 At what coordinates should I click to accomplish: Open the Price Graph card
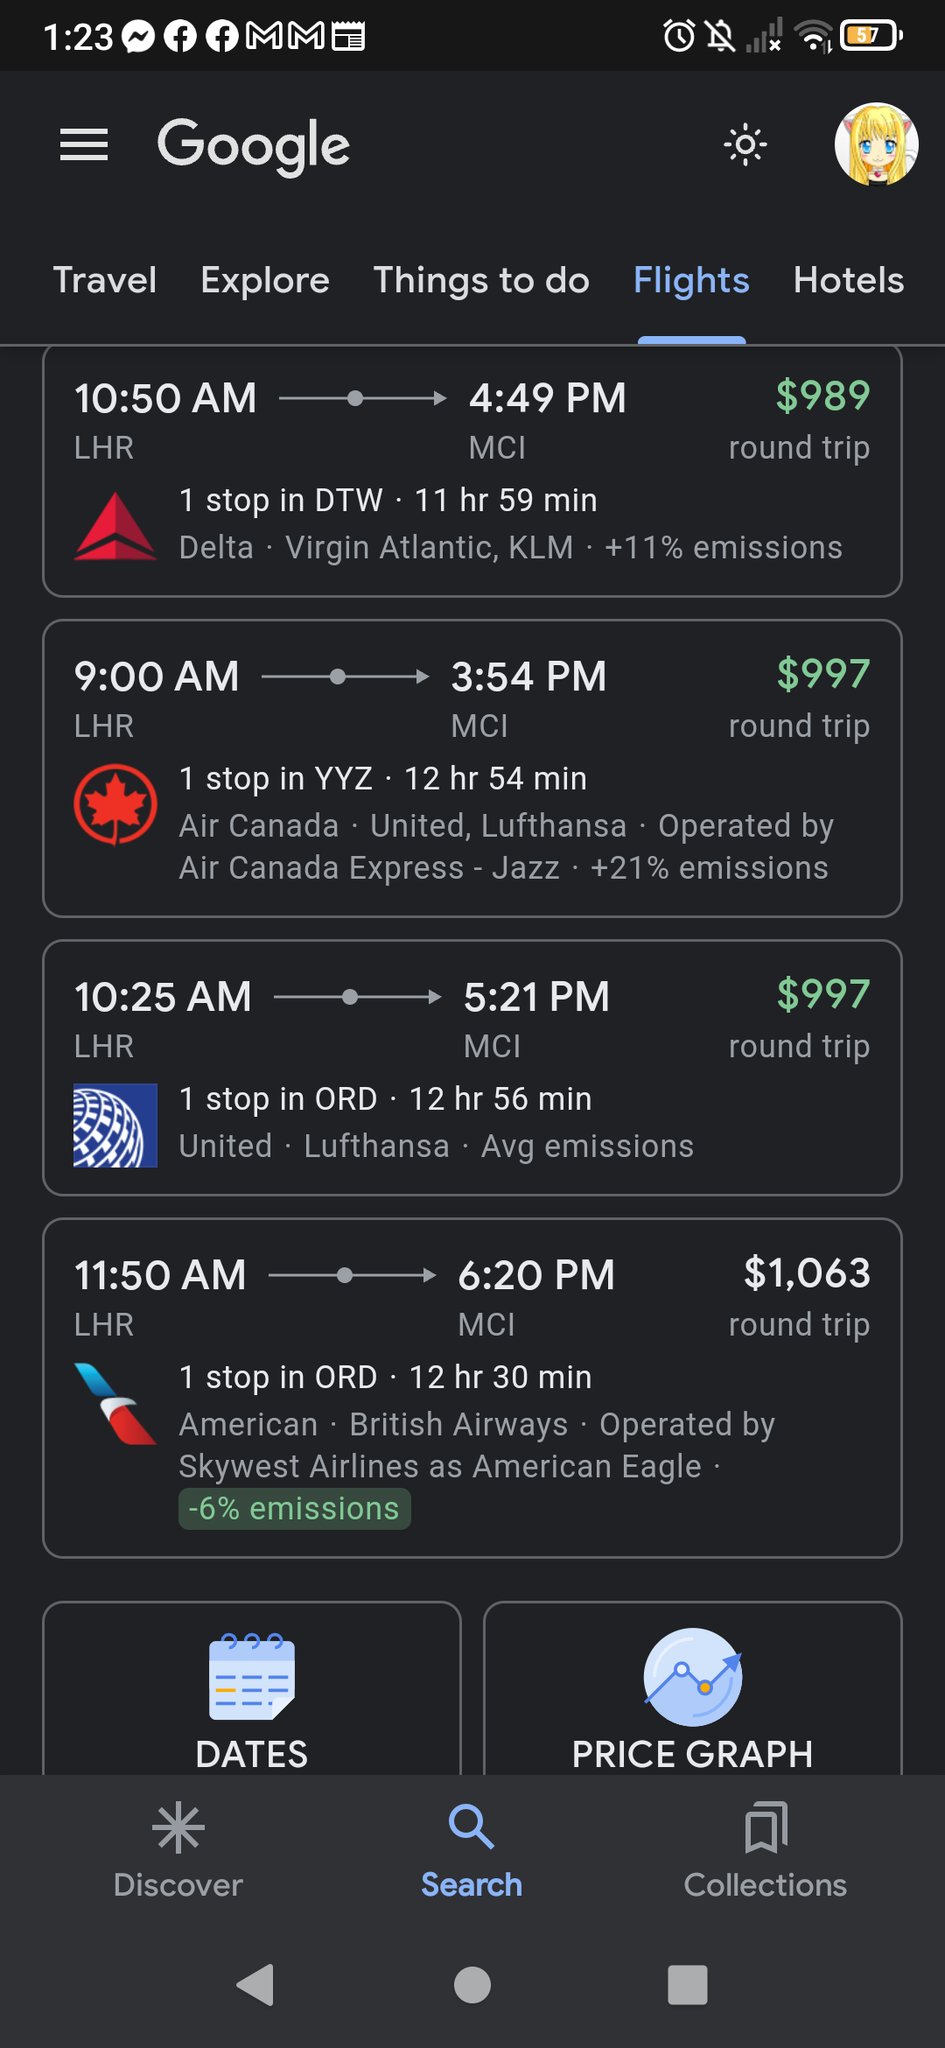tap(692, 1692)
